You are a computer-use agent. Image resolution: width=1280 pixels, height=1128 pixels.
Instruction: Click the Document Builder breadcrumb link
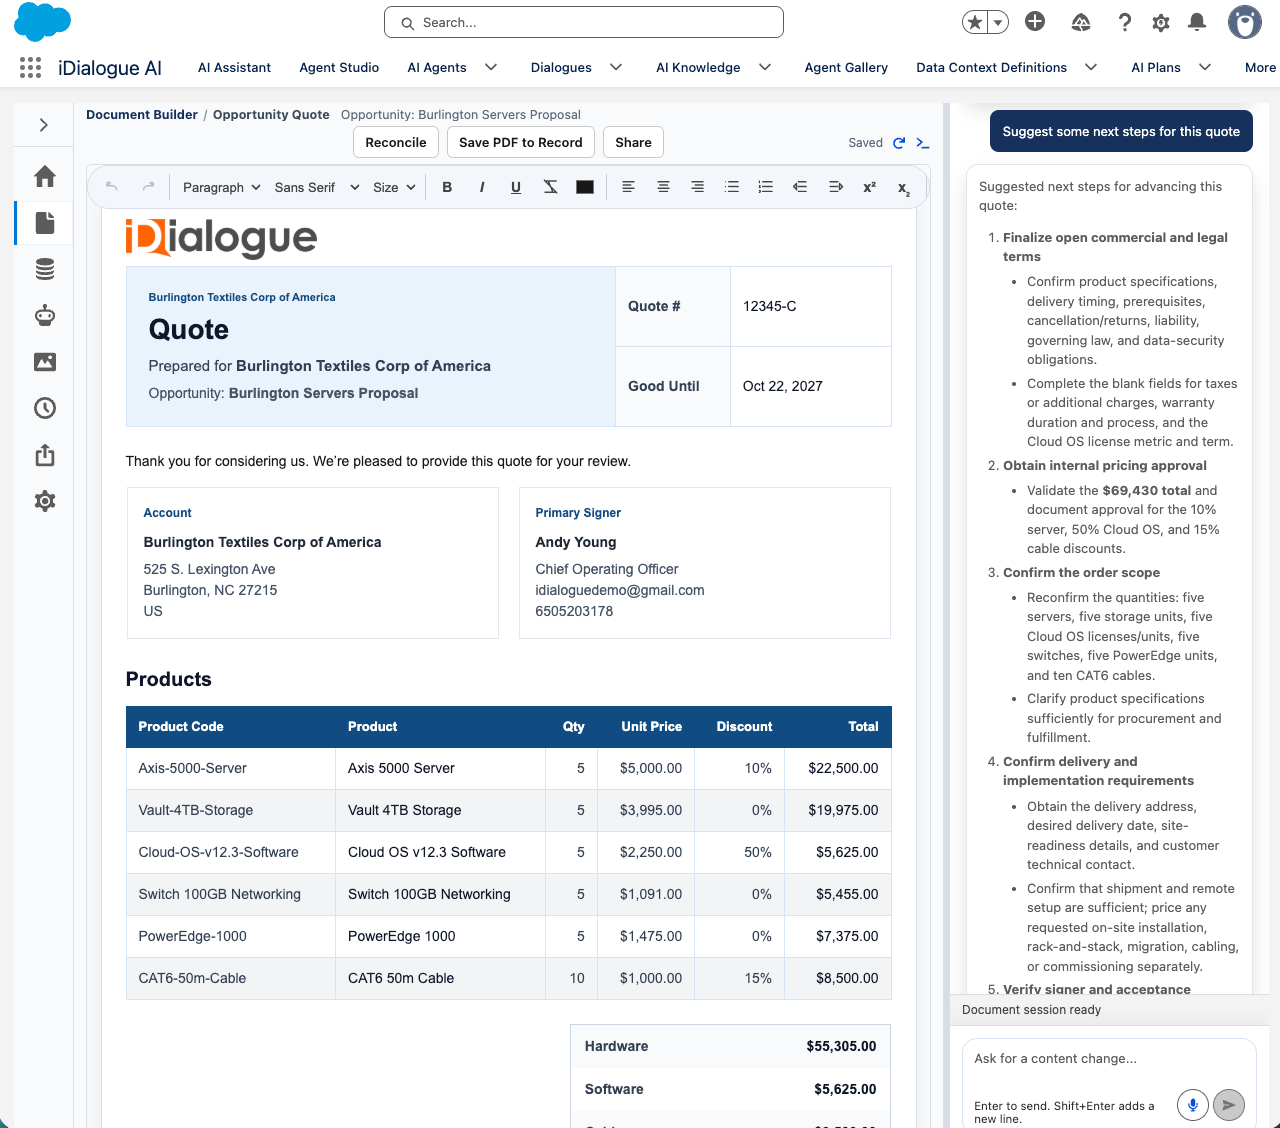click(142, 115)
